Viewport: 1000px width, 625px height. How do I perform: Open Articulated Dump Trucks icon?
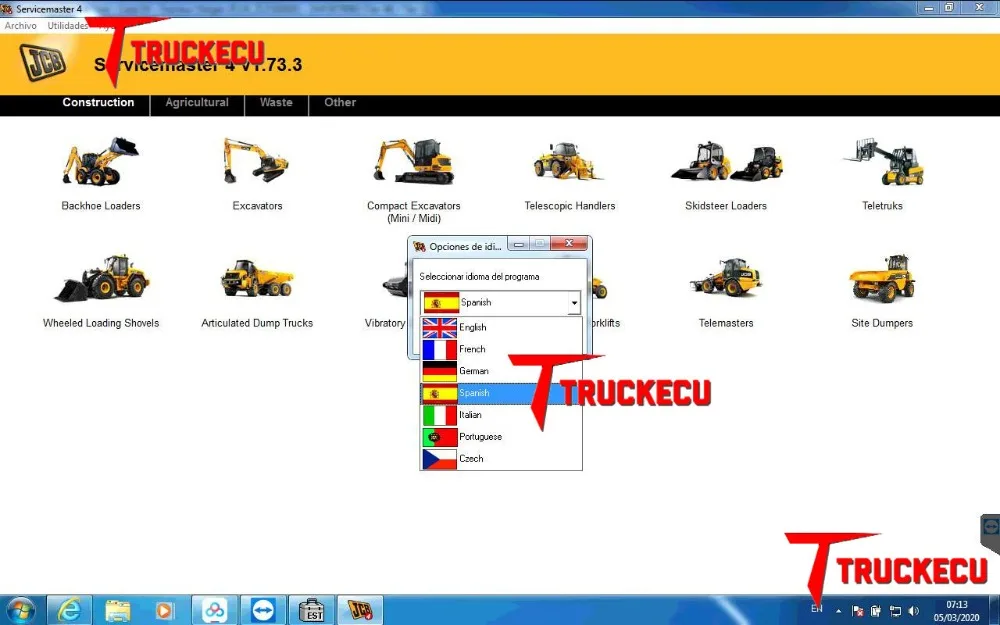(x=257, y=277)
